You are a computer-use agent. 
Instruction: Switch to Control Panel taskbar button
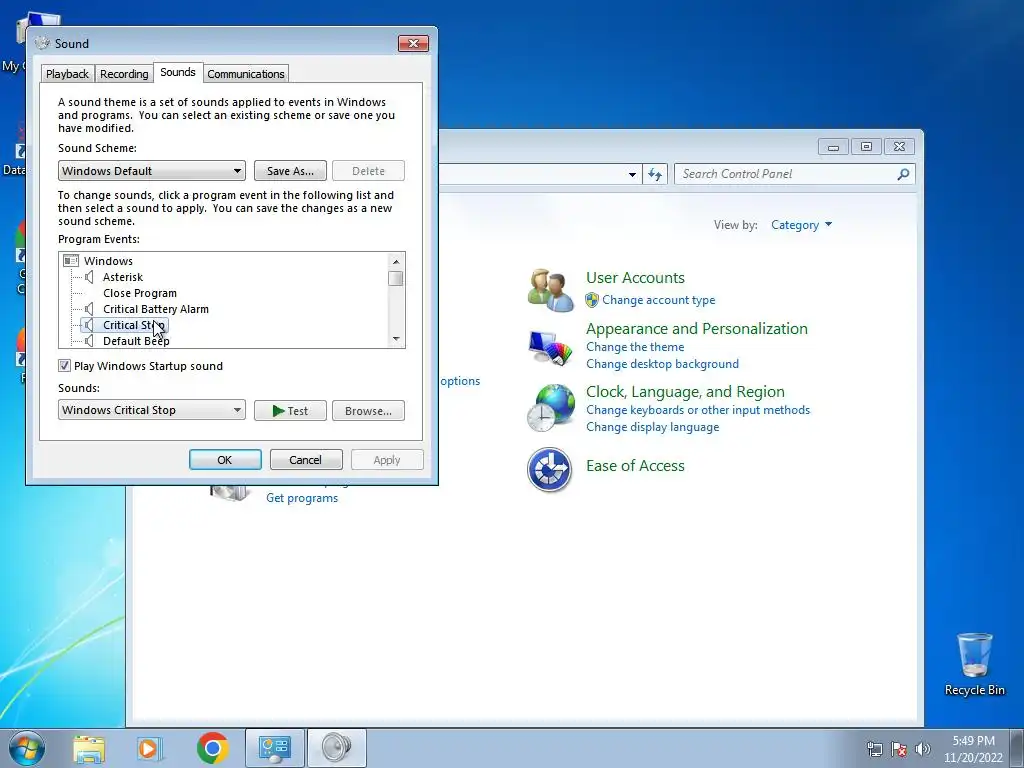click(275, 748)
